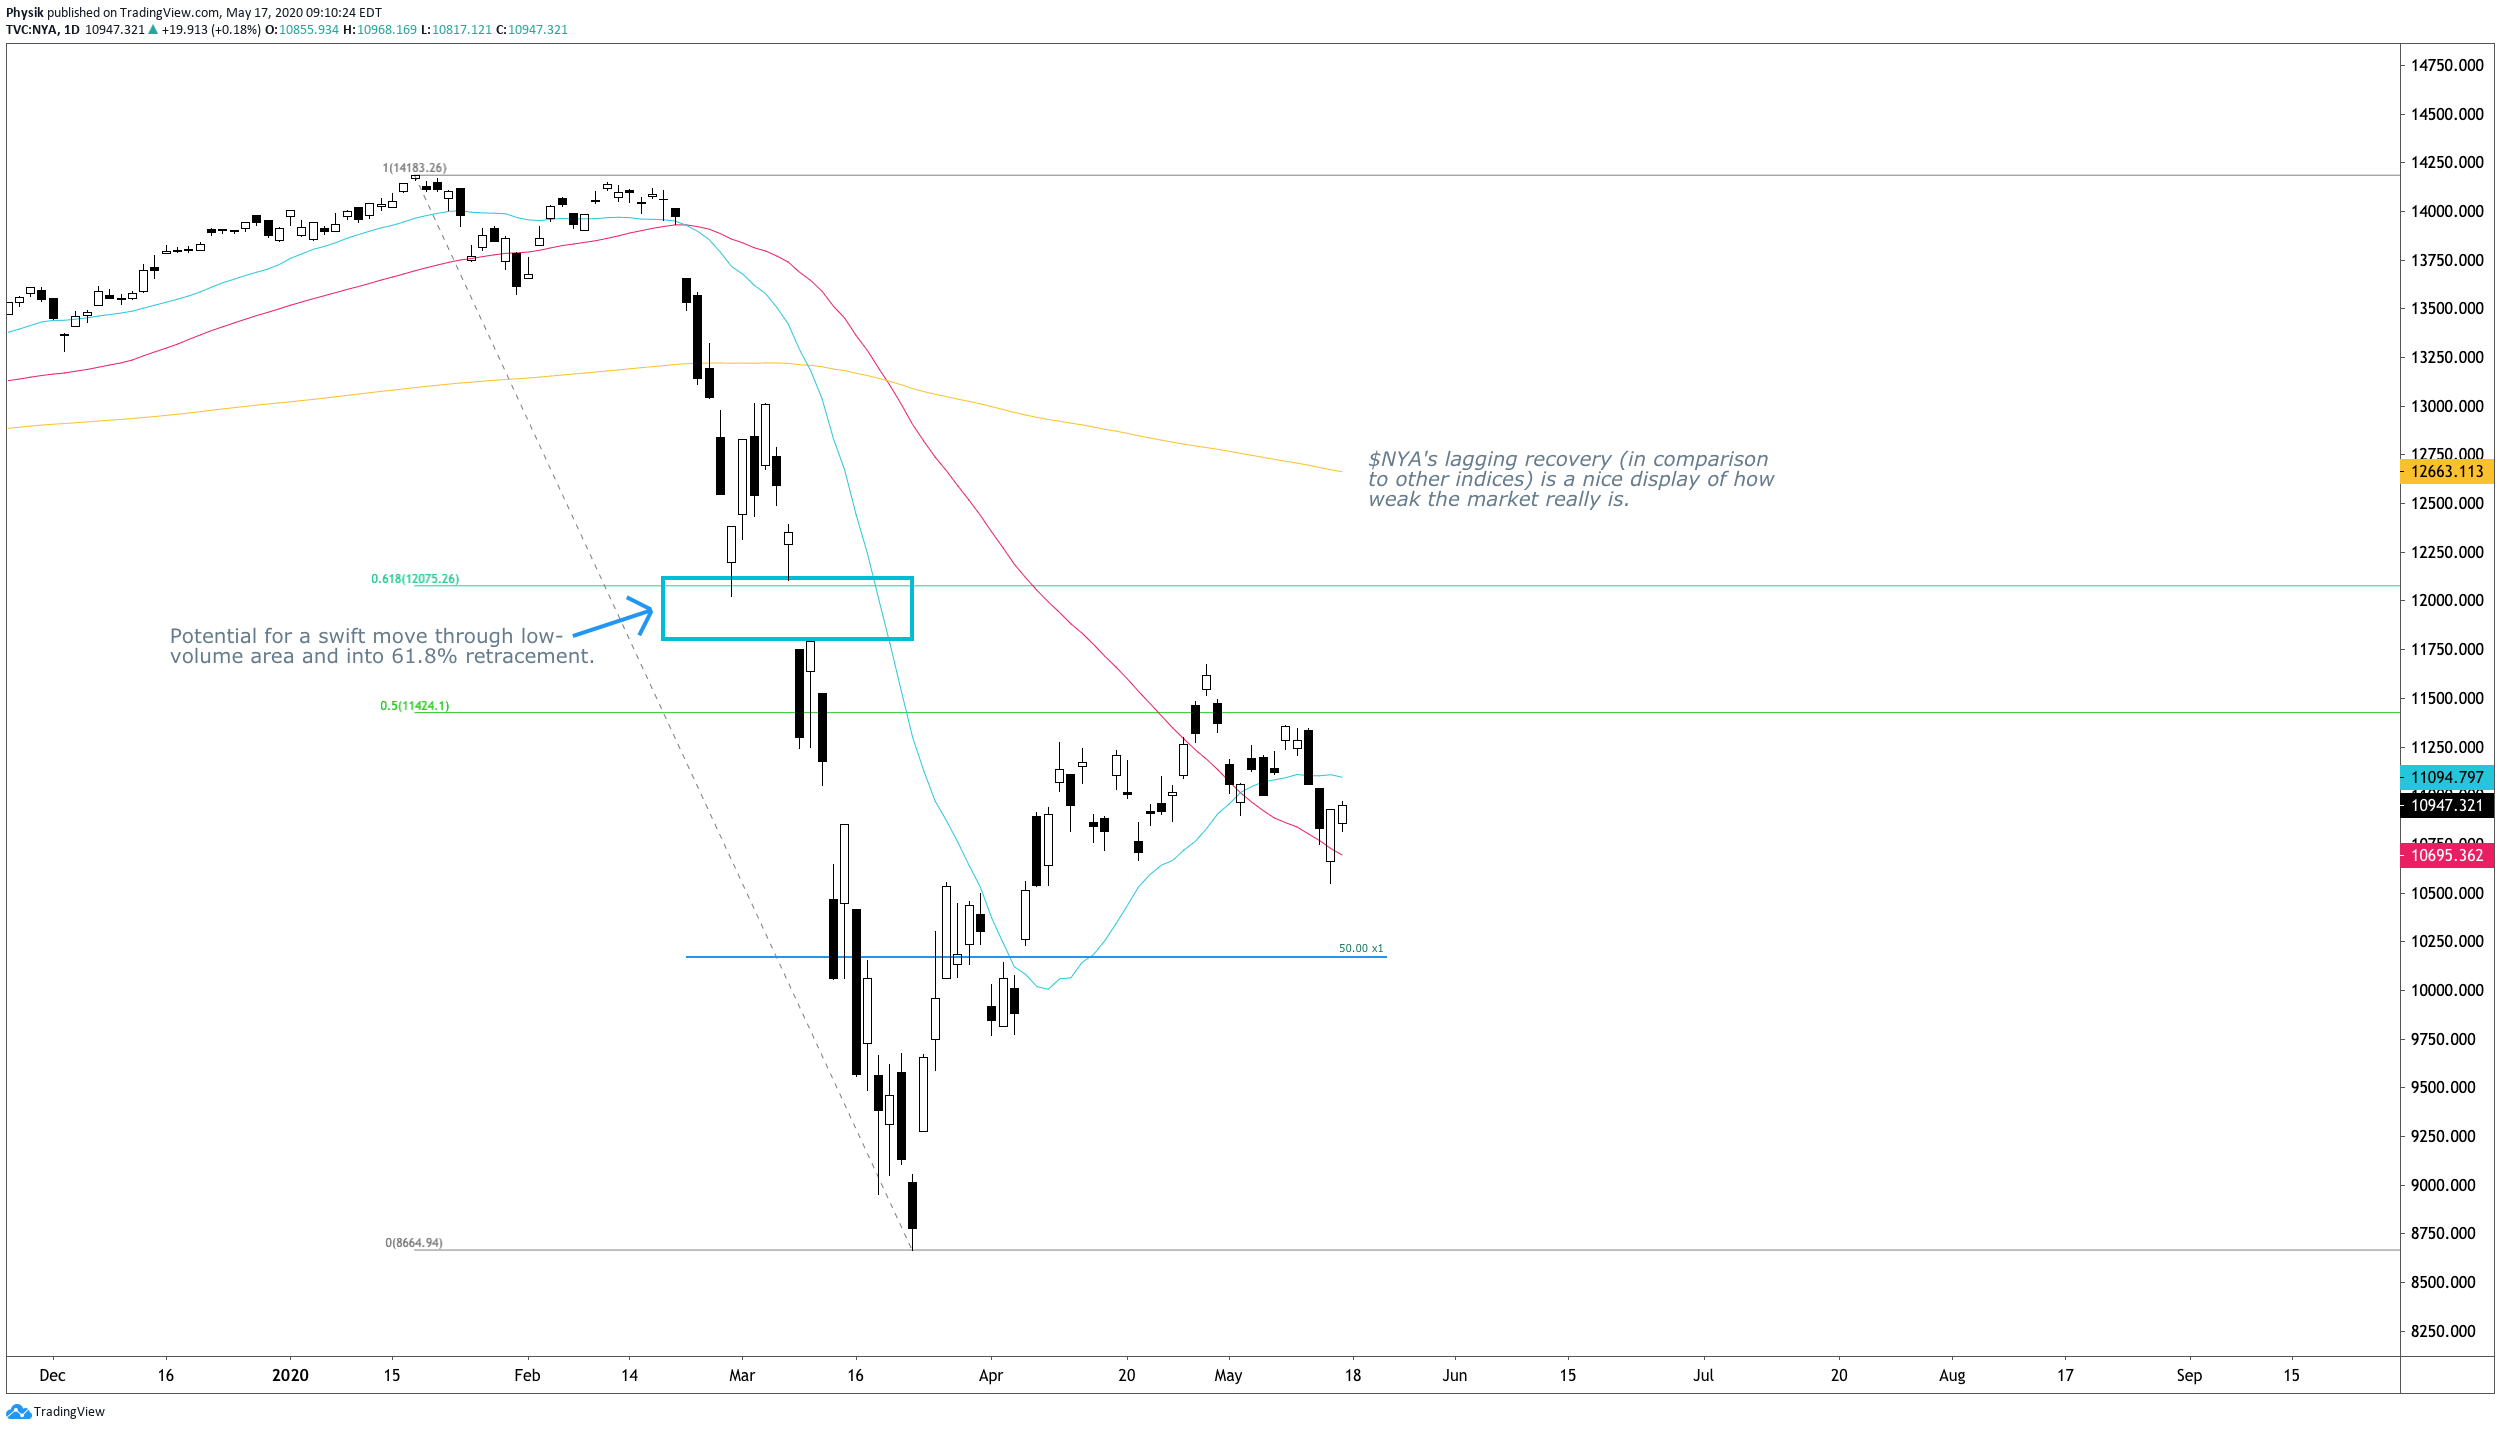This screenshot has height=1430, width=2501.
Task: Click the O:10855.934 open value
Action: point(302,30)
